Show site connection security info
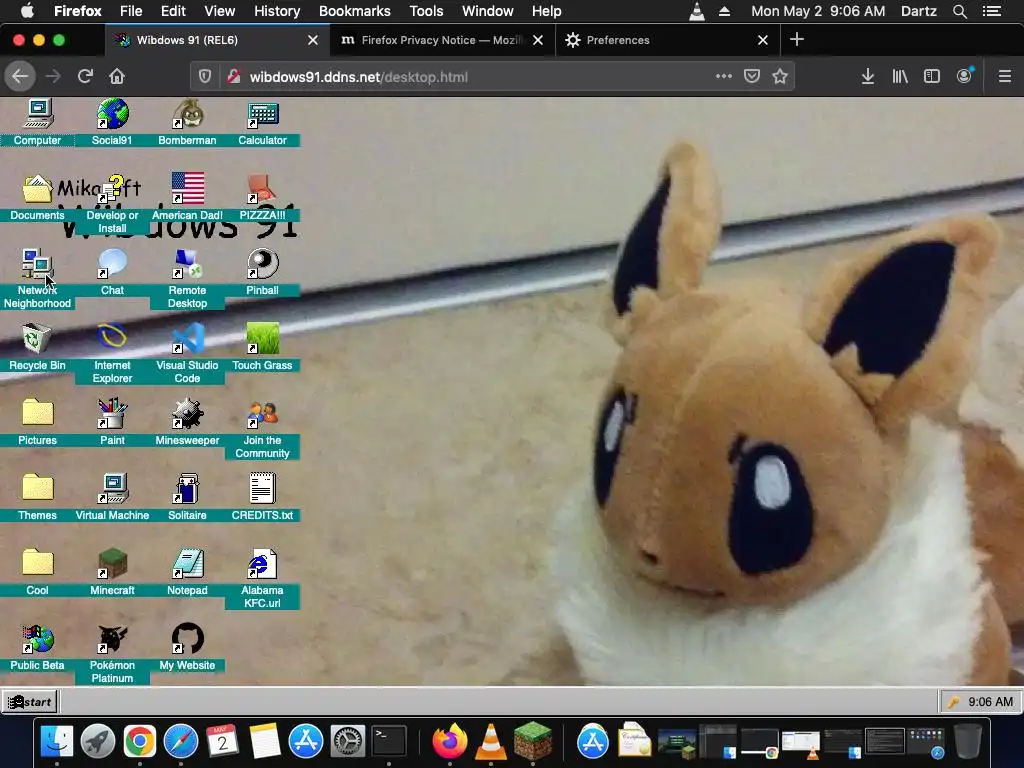Image resolution: width=1024 pixels, height=768 pixels. 233,76
